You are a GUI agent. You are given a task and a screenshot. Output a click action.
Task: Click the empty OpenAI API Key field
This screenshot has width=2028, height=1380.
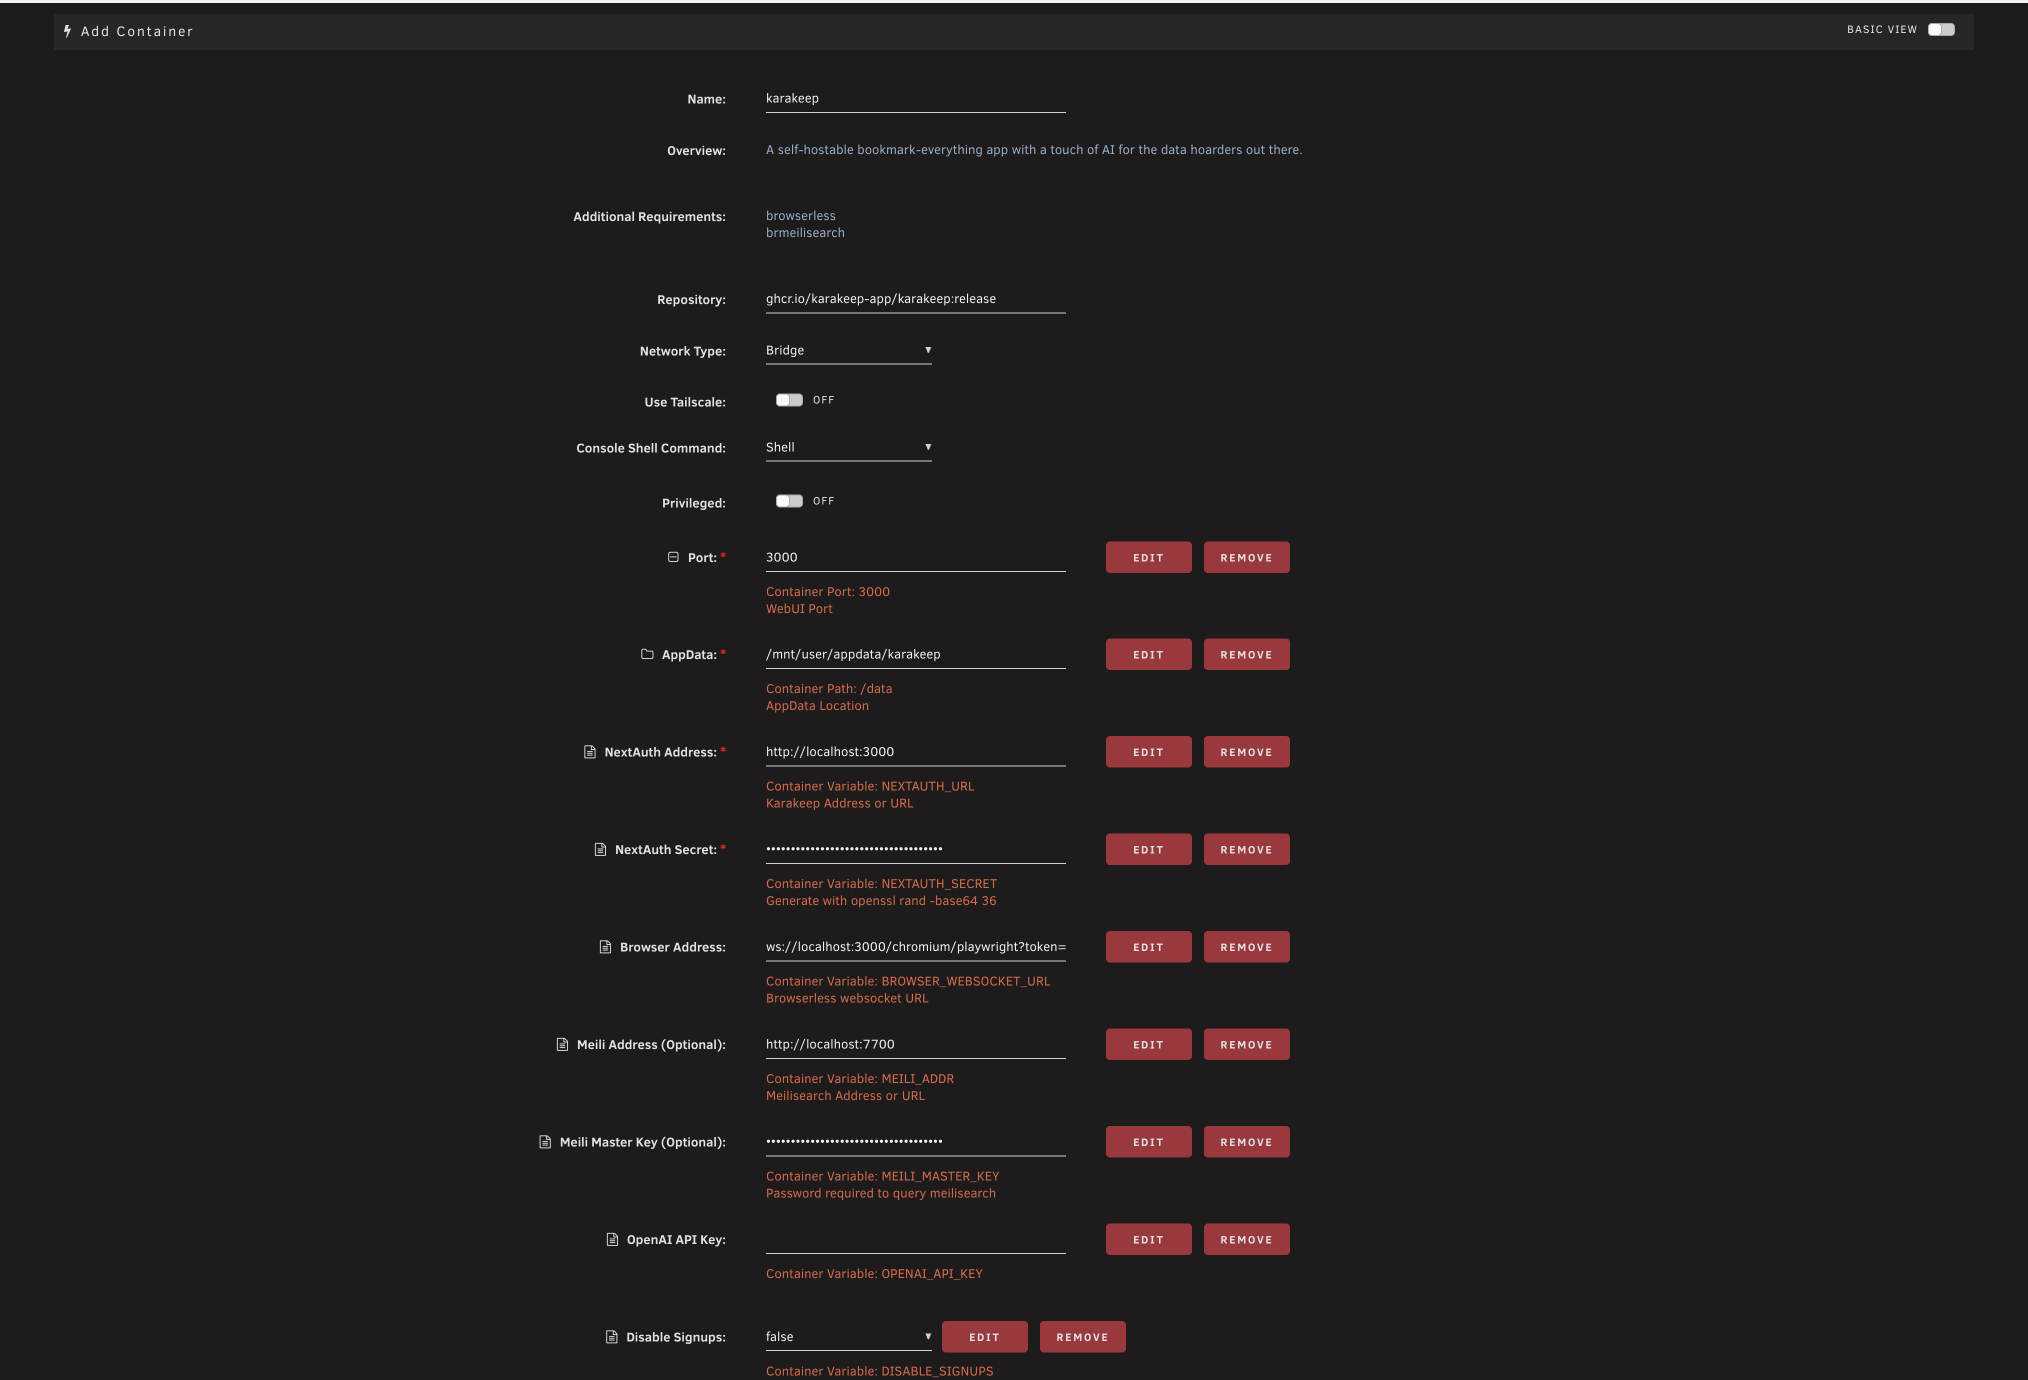[x=915, y=1240]
